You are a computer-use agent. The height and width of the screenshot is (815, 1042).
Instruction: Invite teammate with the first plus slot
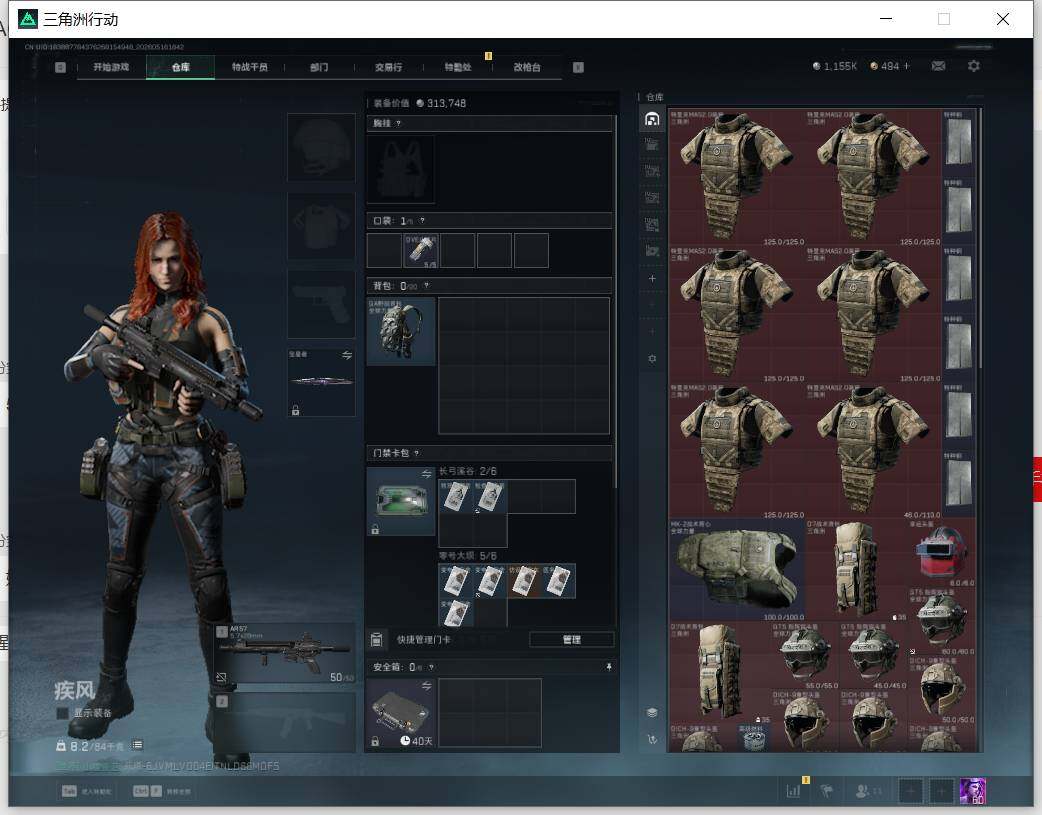910,791
